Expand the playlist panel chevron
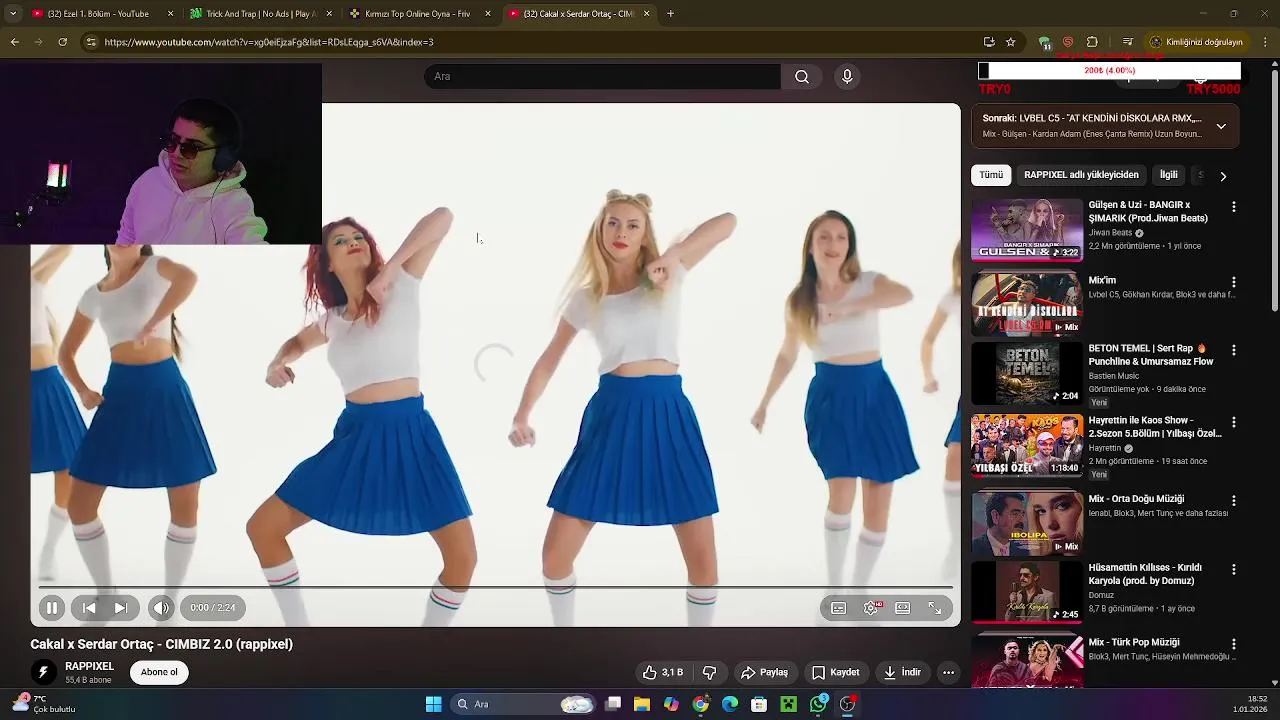The height and width of the screenshot is (720, 1280). (1221, 126)
